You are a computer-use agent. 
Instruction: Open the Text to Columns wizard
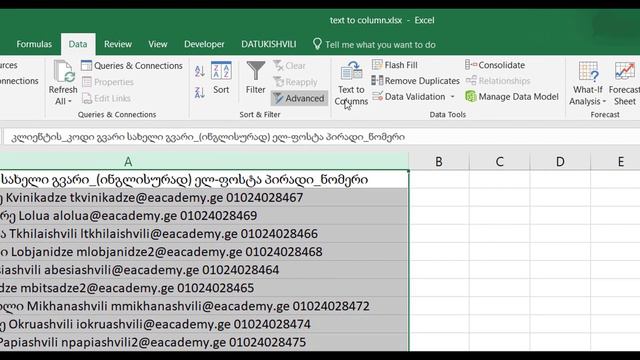351,84
